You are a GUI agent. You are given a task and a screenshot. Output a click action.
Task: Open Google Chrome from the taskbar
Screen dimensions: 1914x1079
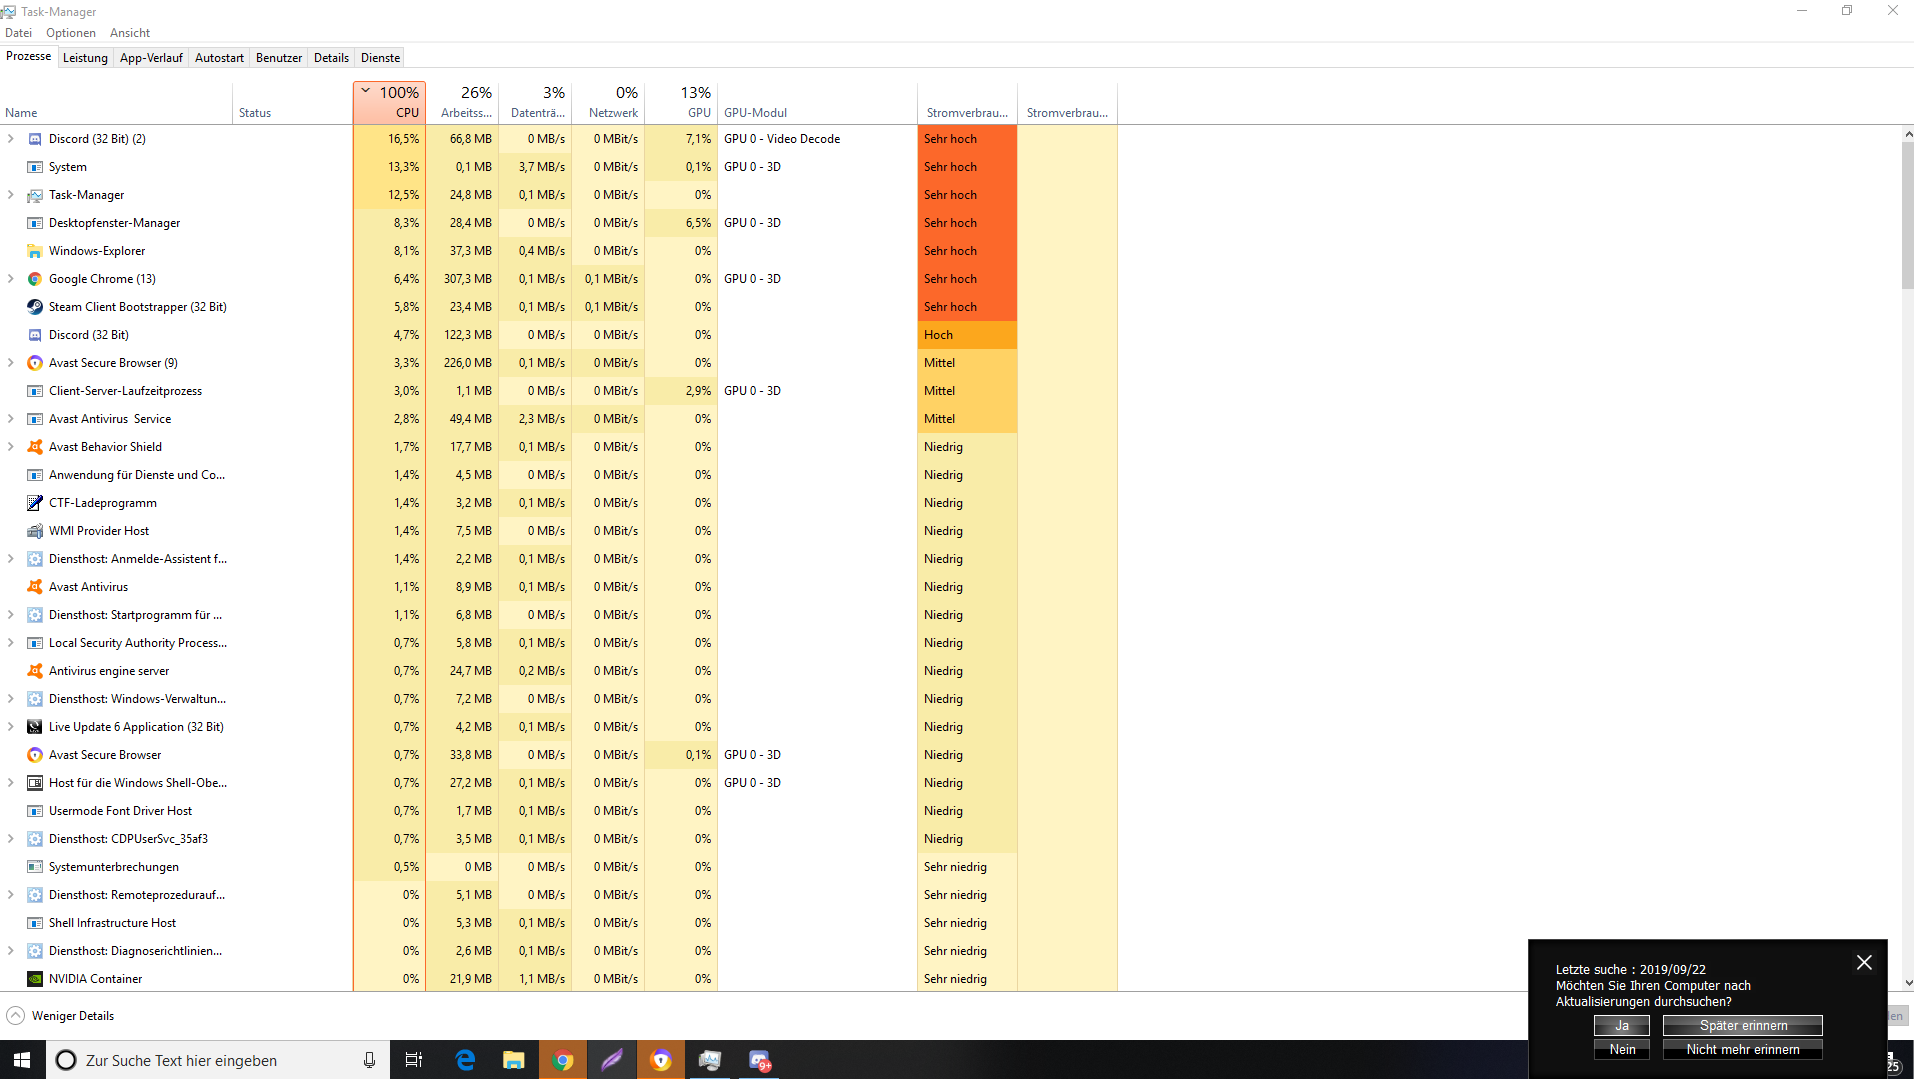tap(563, 1060)
